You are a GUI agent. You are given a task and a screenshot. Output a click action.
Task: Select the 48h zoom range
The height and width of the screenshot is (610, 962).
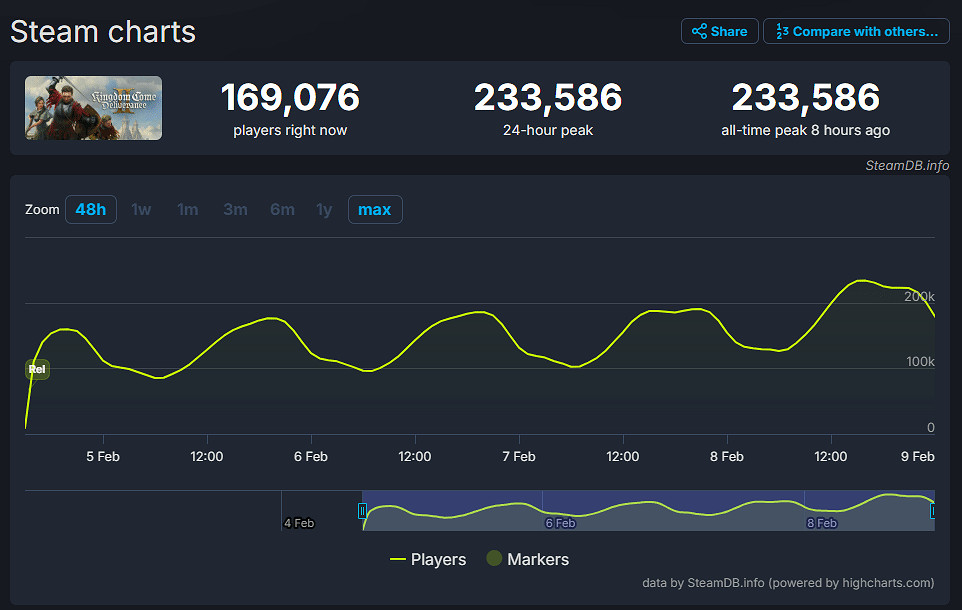point(91,209)
